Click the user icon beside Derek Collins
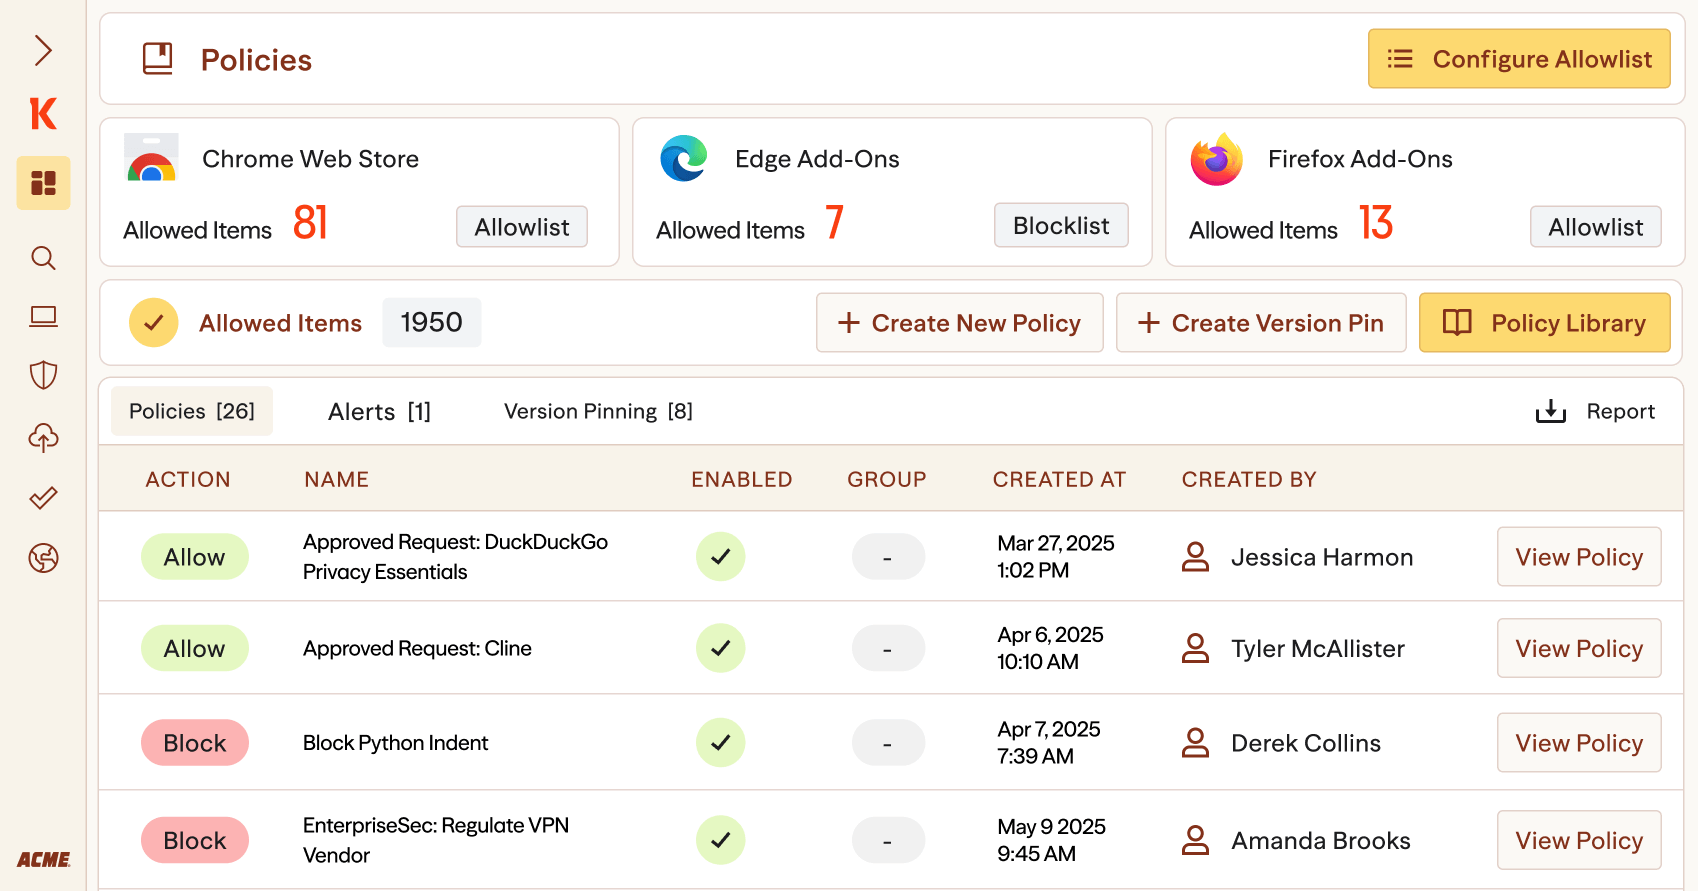This screenshot has width=1698, height=891. tap(1196, 743)
